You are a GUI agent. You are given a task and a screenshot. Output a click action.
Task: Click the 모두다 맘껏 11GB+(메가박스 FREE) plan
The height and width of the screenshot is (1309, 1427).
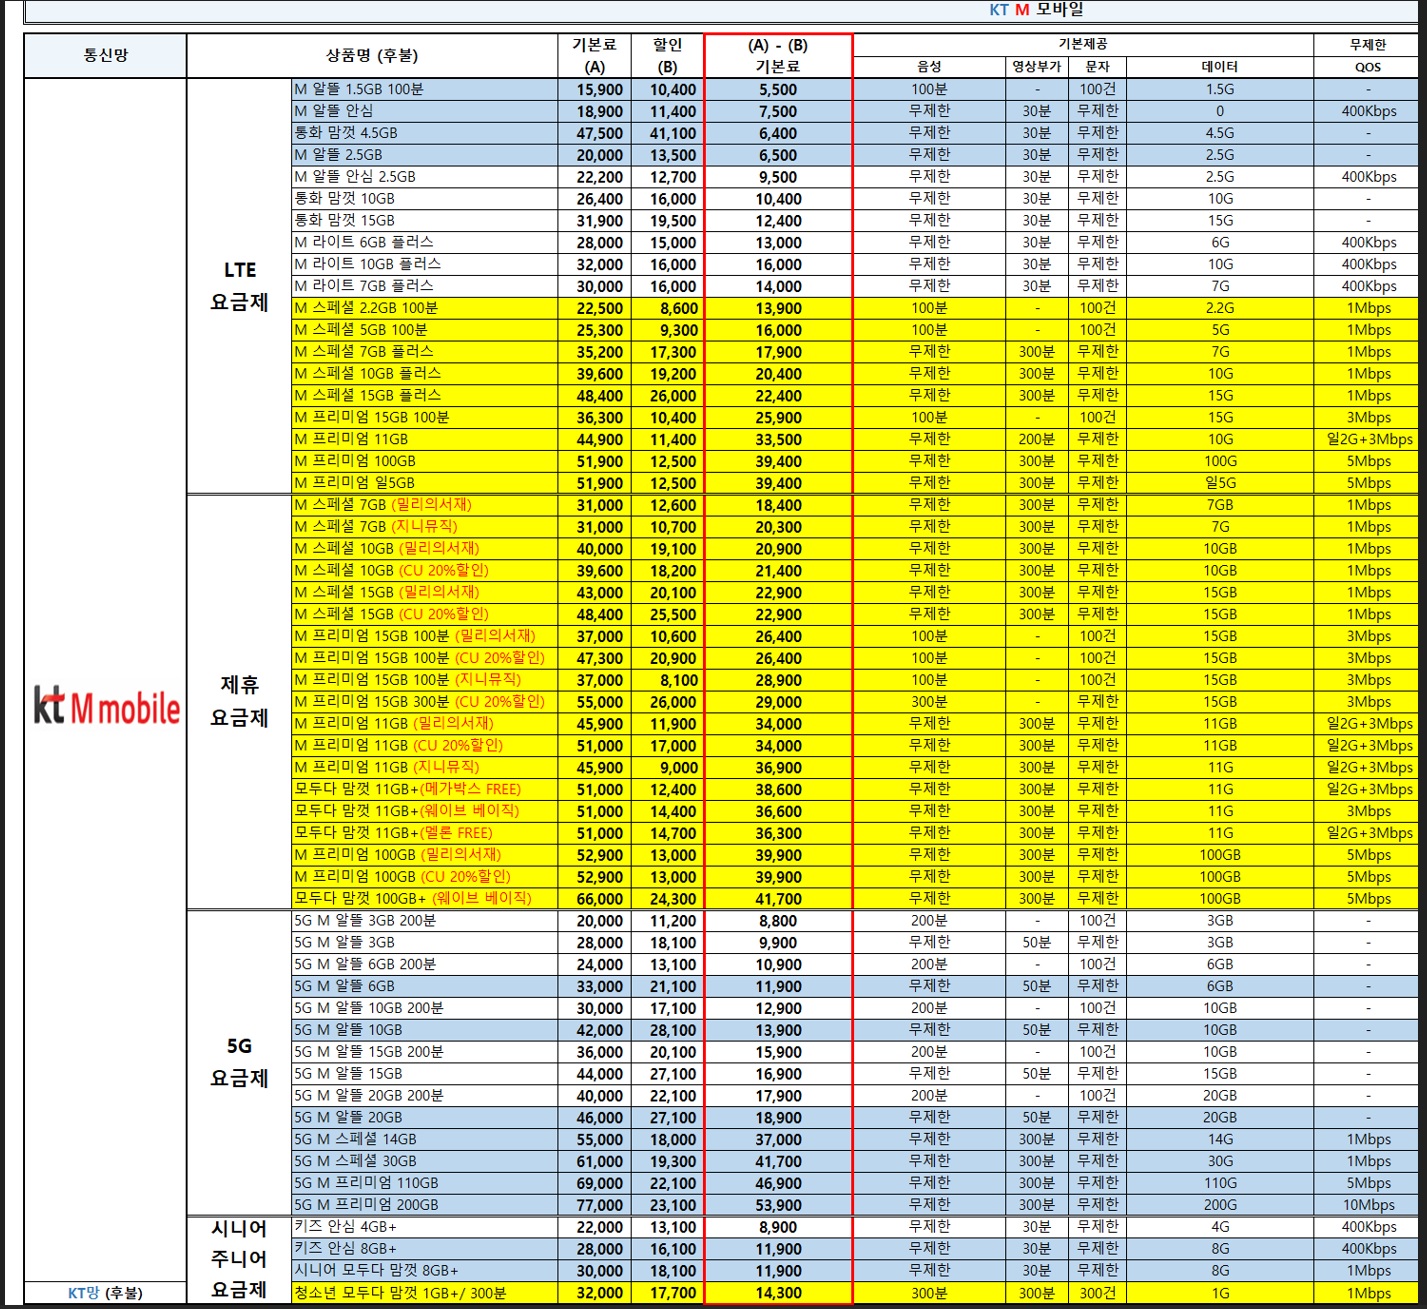[x=408, y=789]
